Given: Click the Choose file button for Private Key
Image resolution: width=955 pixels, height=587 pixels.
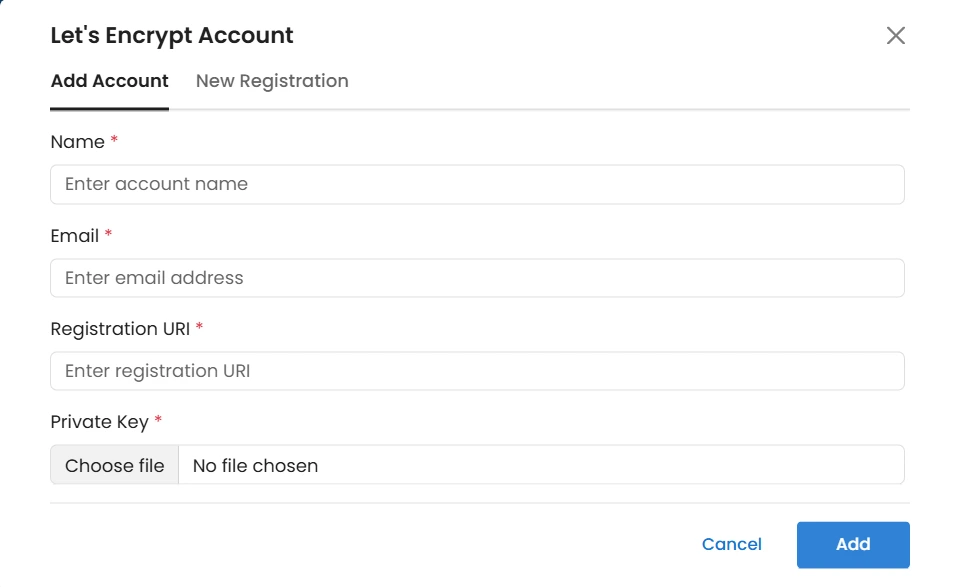Looking at the screenshot, I should click(x=114, y=465).
